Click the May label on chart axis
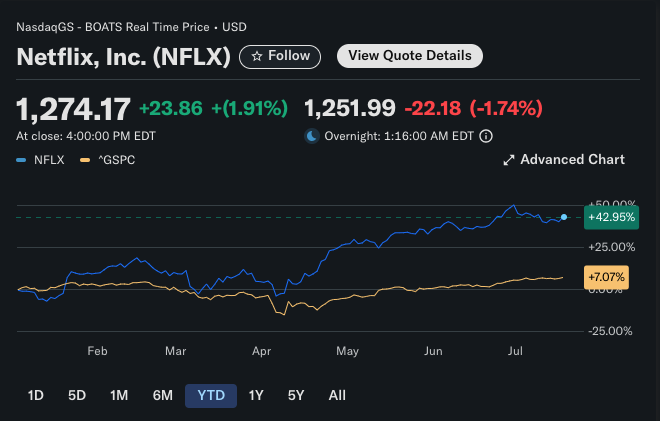Image resolution: width=660 pixels, height=421 pixels. coord(347,351)
